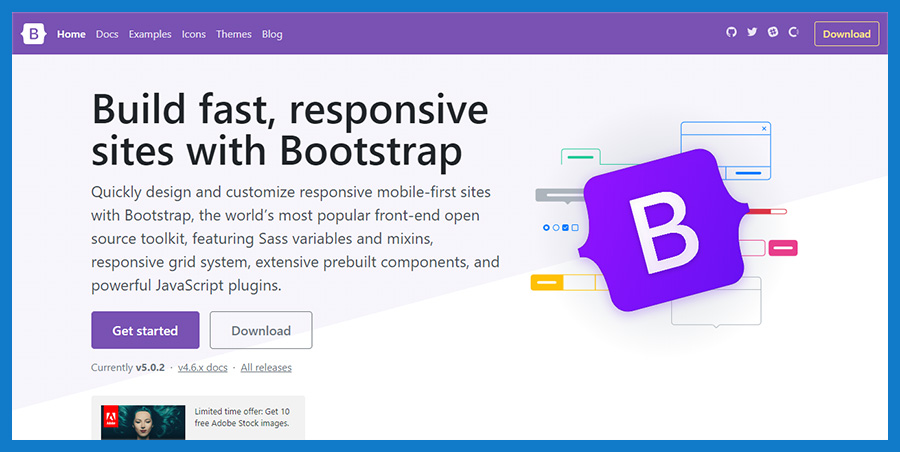Open the All releases link
Image resolution: width=900 pixels, height=452 pixels.
point(266,368)
